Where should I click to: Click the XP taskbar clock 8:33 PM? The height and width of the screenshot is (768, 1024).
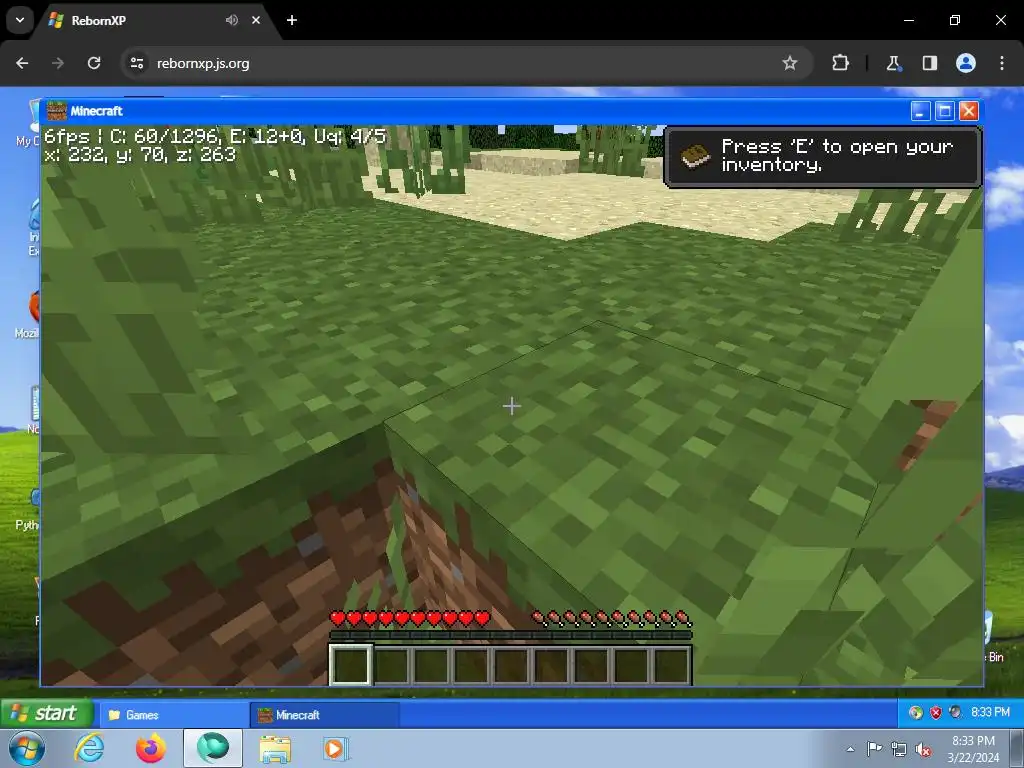tap(990, 712)
